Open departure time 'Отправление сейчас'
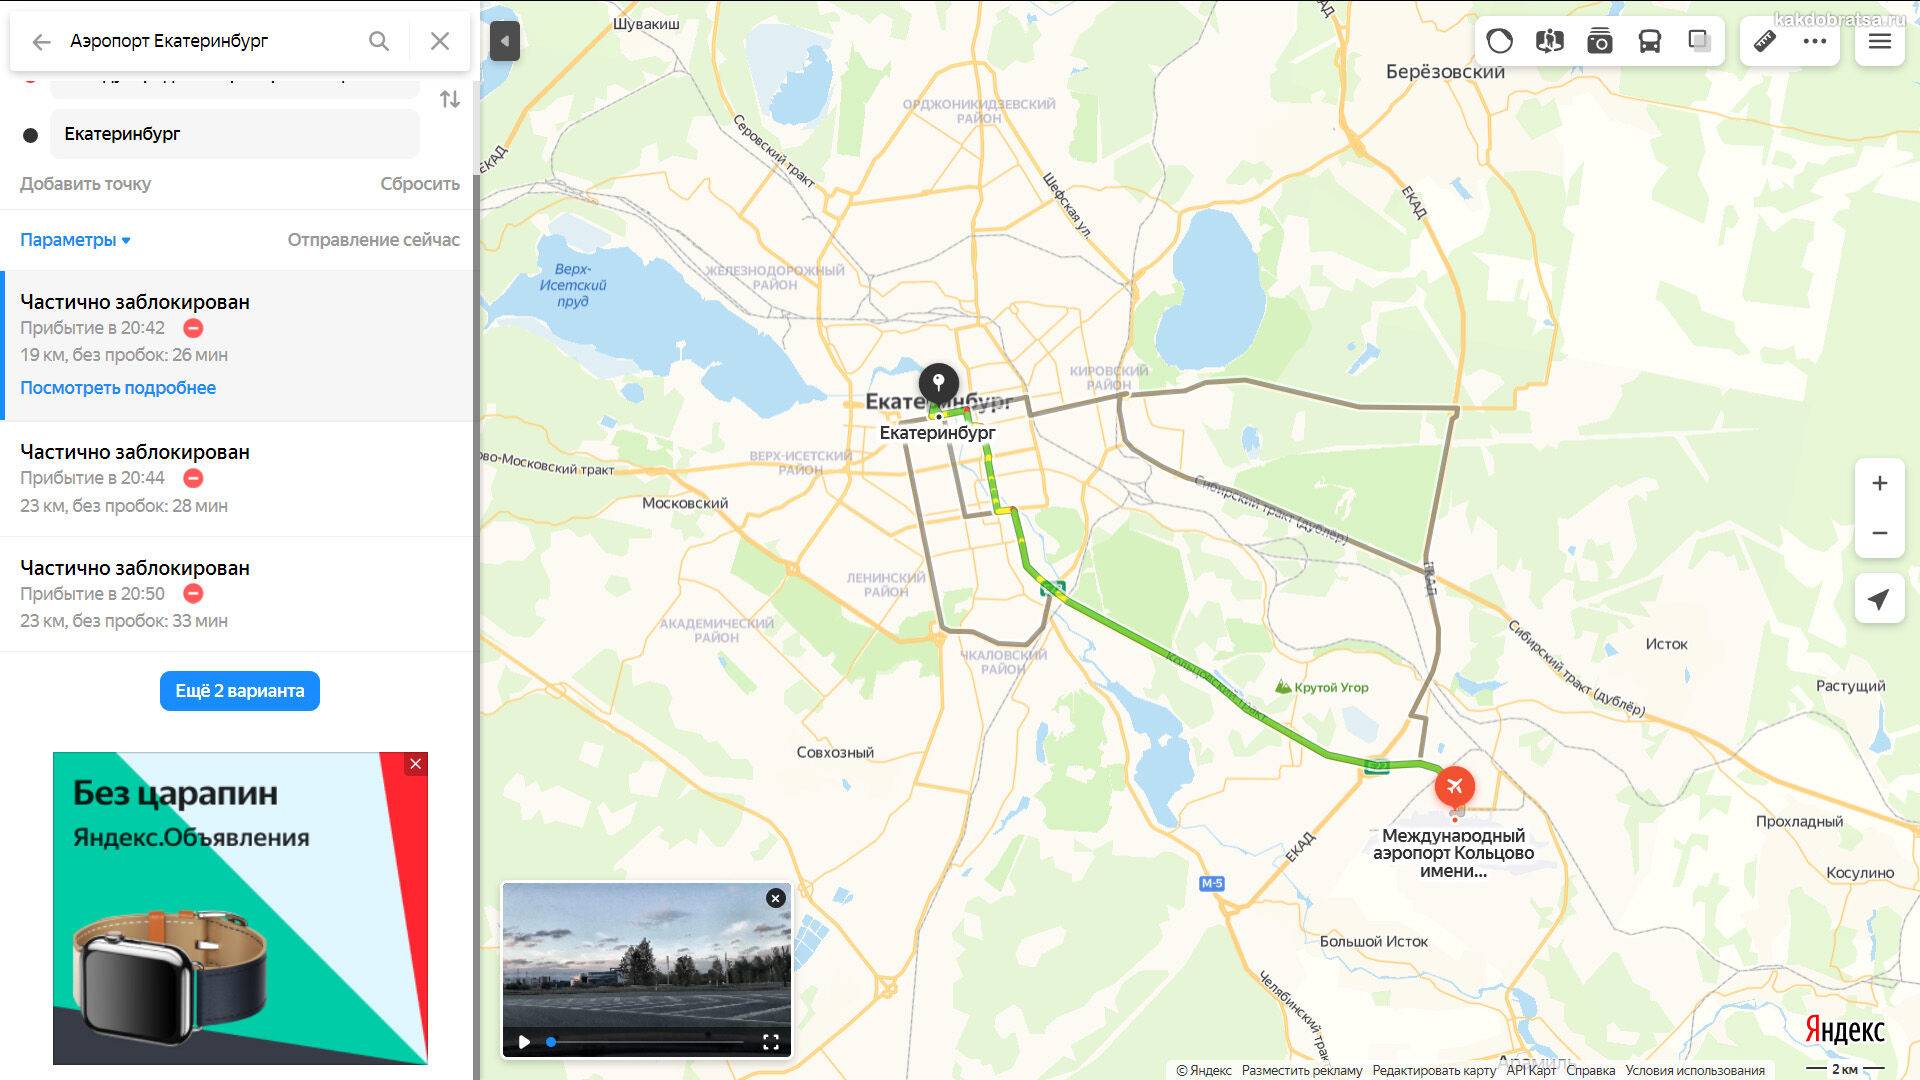Screen dimensions: 1920x1080 pyautogui.click(x=374, y=240)
